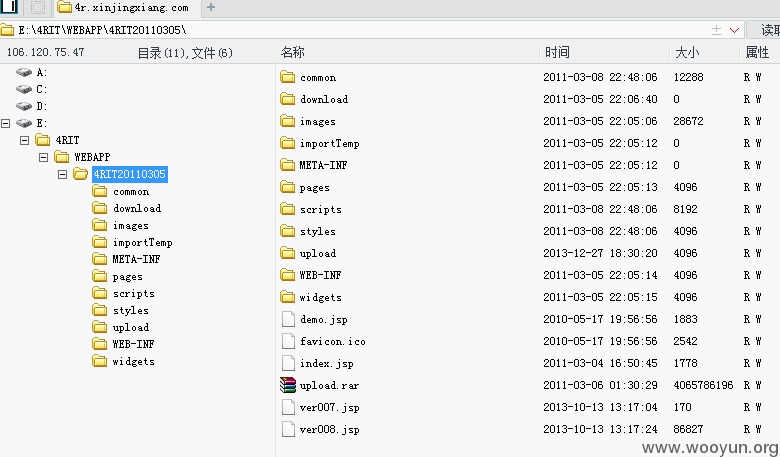Image resolution: width=780 pixels, height=457 pixels.
Task: Sort by the 大小 column header
Action: [x=687, y=52]
